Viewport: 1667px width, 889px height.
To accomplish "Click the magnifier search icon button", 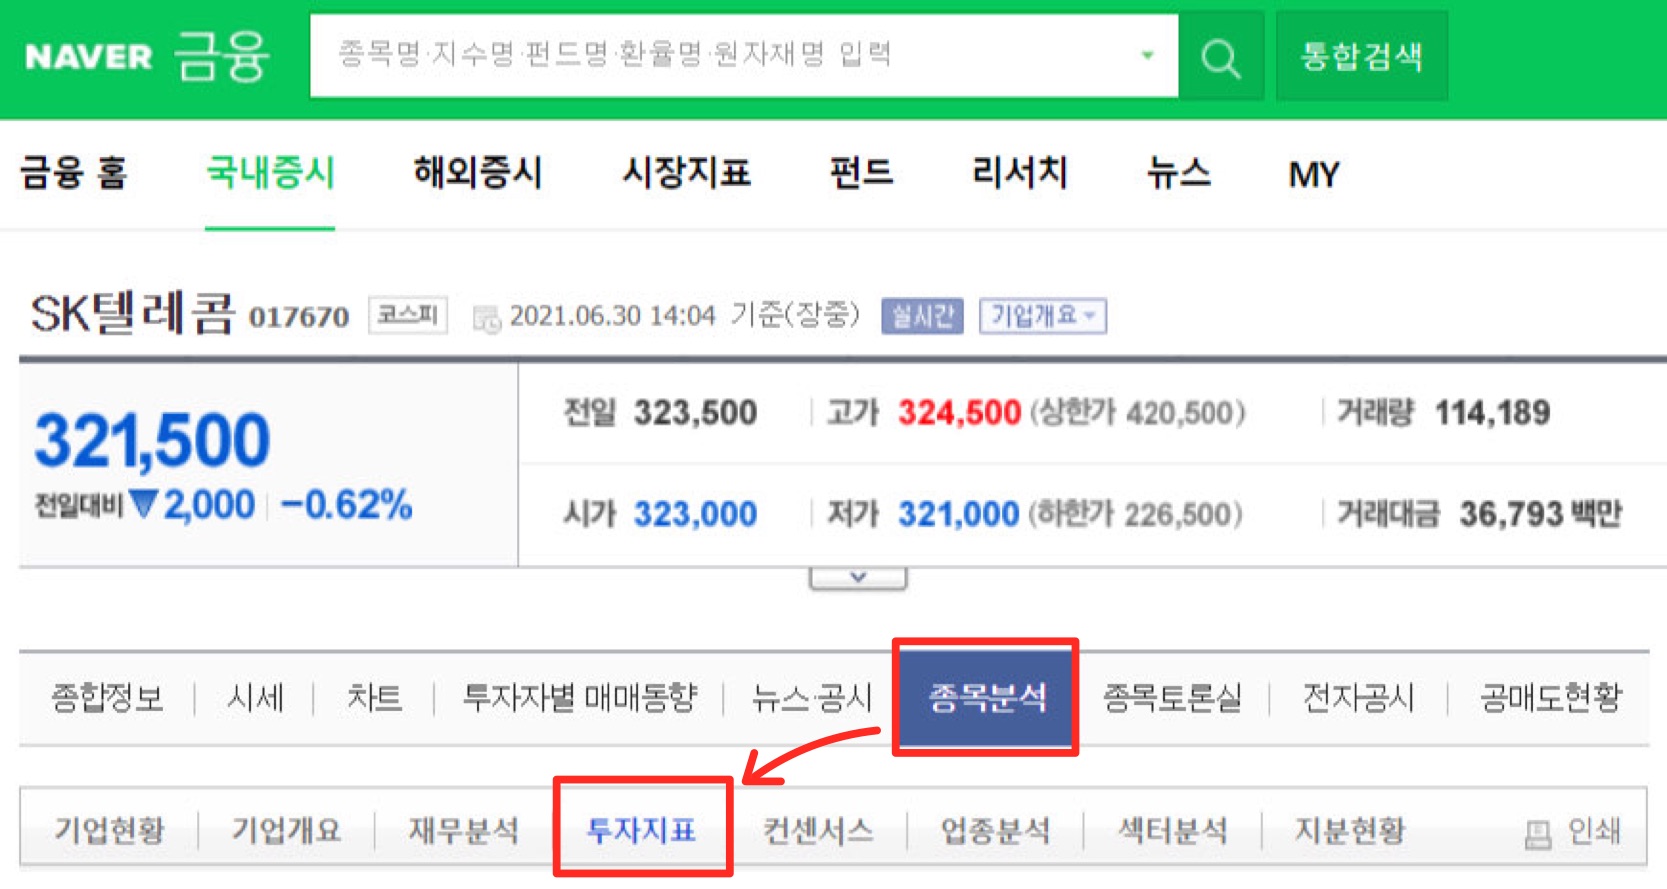I will [x=1221, y=57].
